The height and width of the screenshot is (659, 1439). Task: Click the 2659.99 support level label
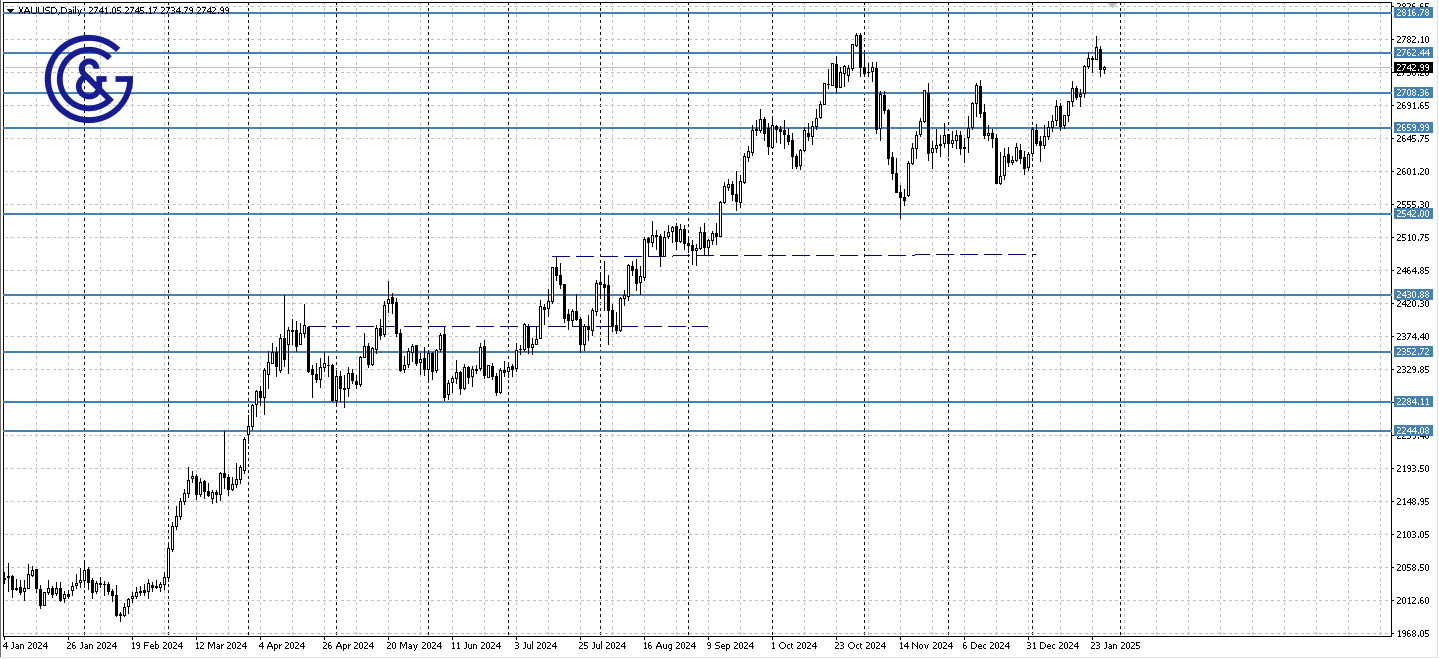click(1415, 127)
